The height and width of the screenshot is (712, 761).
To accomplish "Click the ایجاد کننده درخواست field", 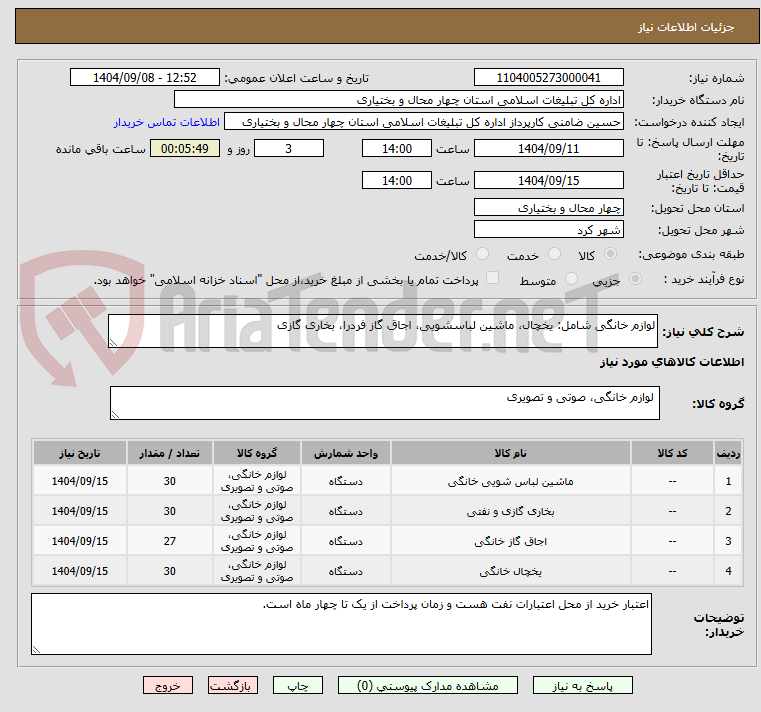I will click(424, 122).
